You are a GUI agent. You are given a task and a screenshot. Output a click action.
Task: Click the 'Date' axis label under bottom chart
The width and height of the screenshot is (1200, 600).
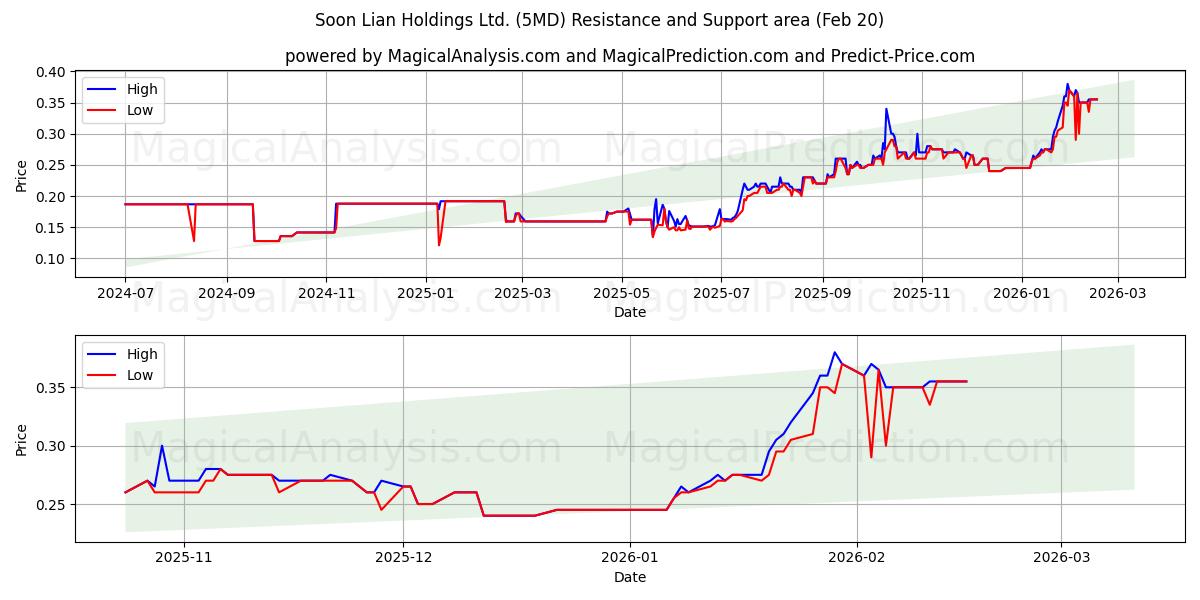630,577
